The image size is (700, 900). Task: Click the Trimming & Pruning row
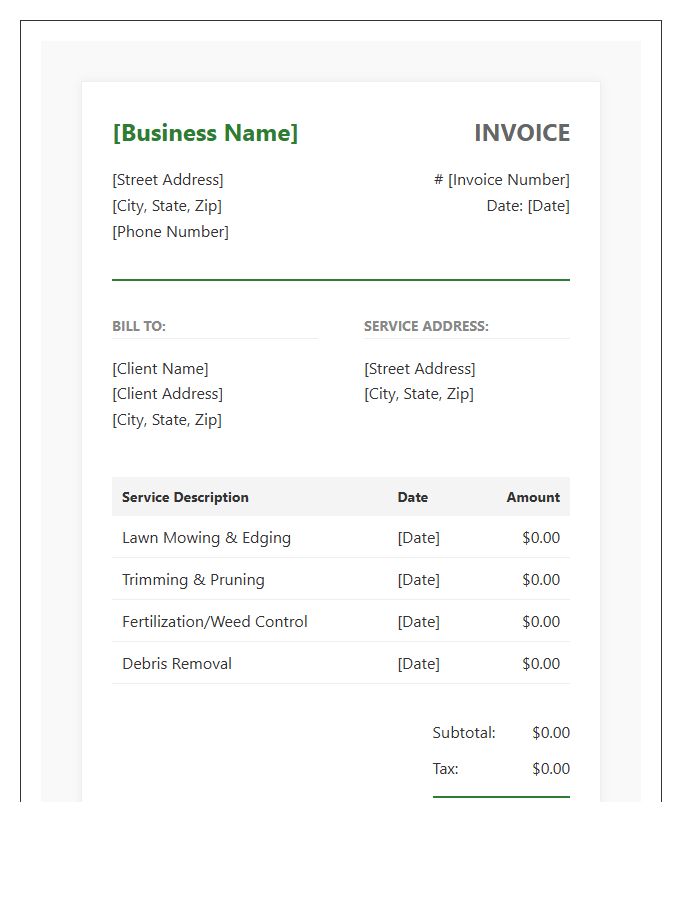pyautogui.click(x=341, y=579)
